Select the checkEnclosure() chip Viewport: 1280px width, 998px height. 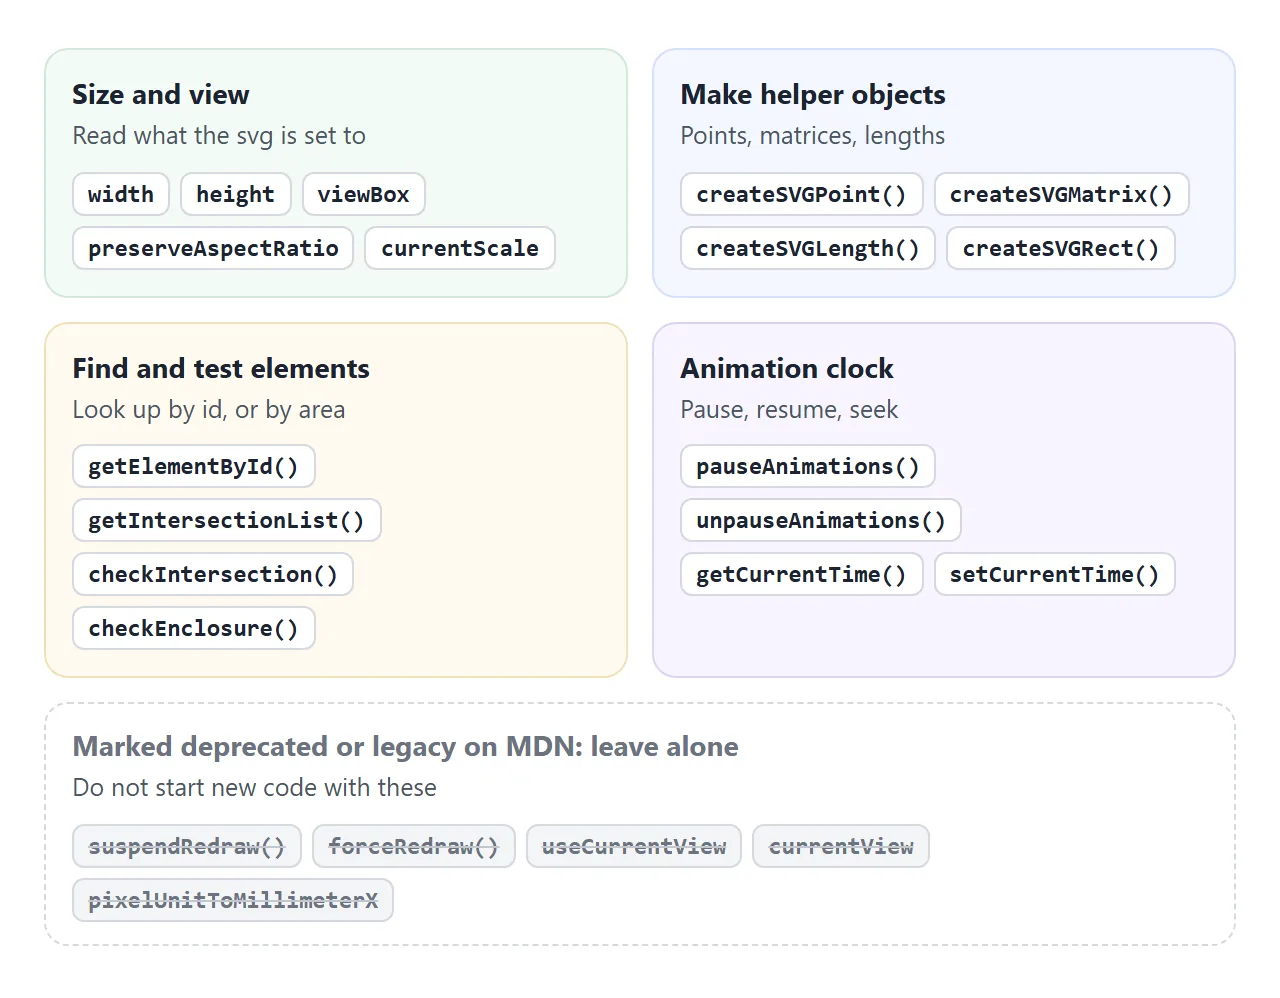pyautogui.click(x=194, y=628)
